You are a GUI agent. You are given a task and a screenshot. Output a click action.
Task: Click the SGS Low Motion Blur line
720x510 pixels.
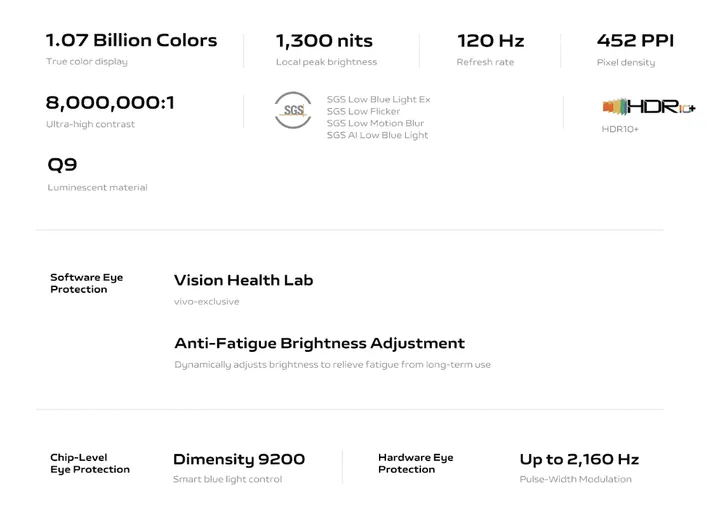tap(375, 124)
